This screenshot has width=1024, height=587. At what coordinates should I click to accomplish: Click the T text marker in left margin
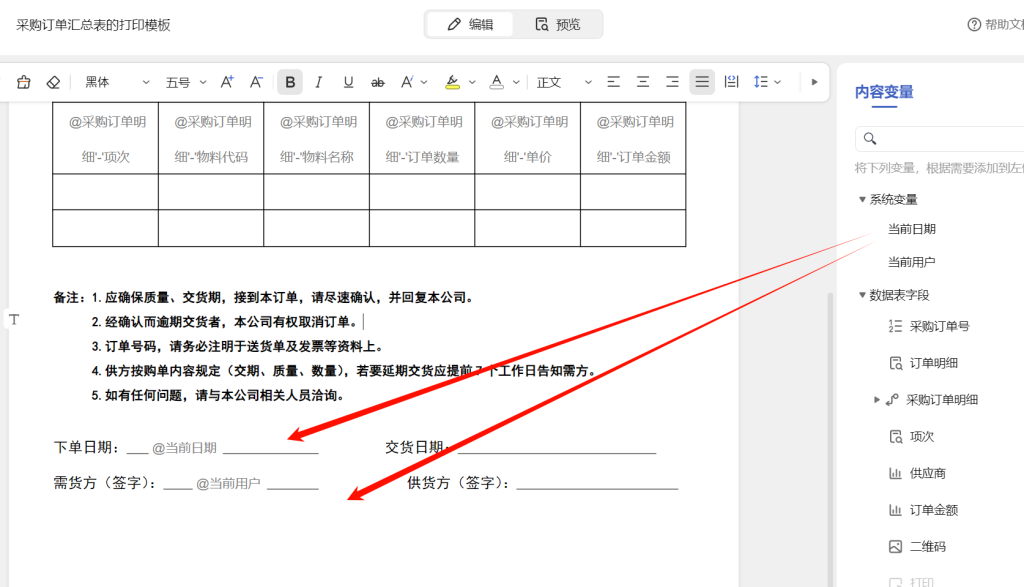14,319
